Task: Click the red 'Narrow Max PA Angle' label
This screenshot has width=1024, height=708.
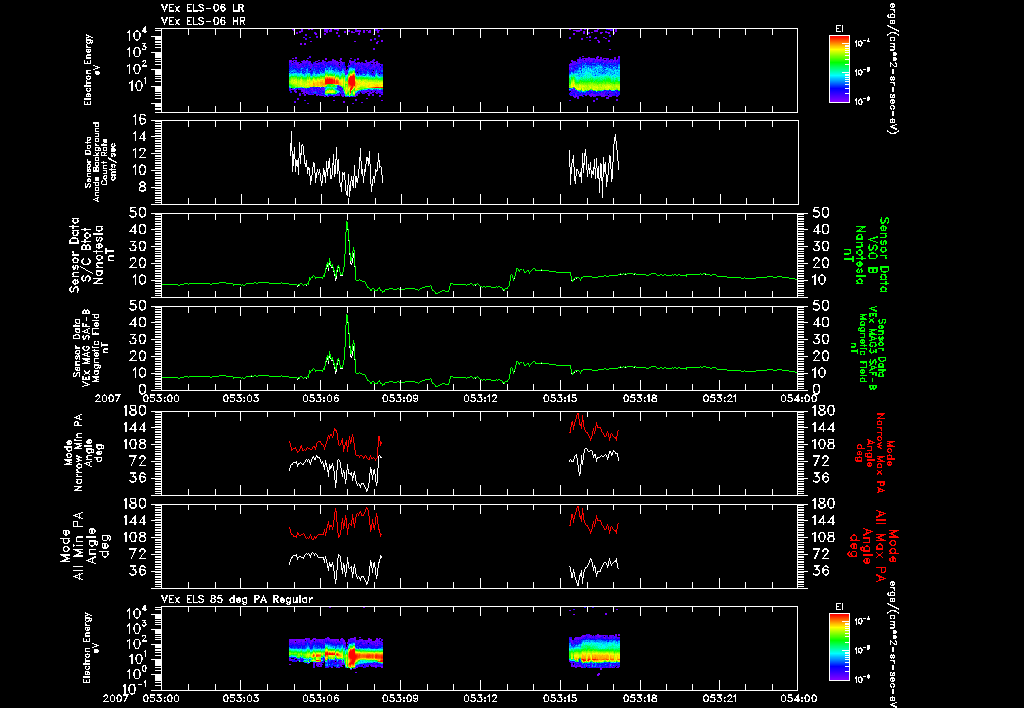Action: coord(872,452)
